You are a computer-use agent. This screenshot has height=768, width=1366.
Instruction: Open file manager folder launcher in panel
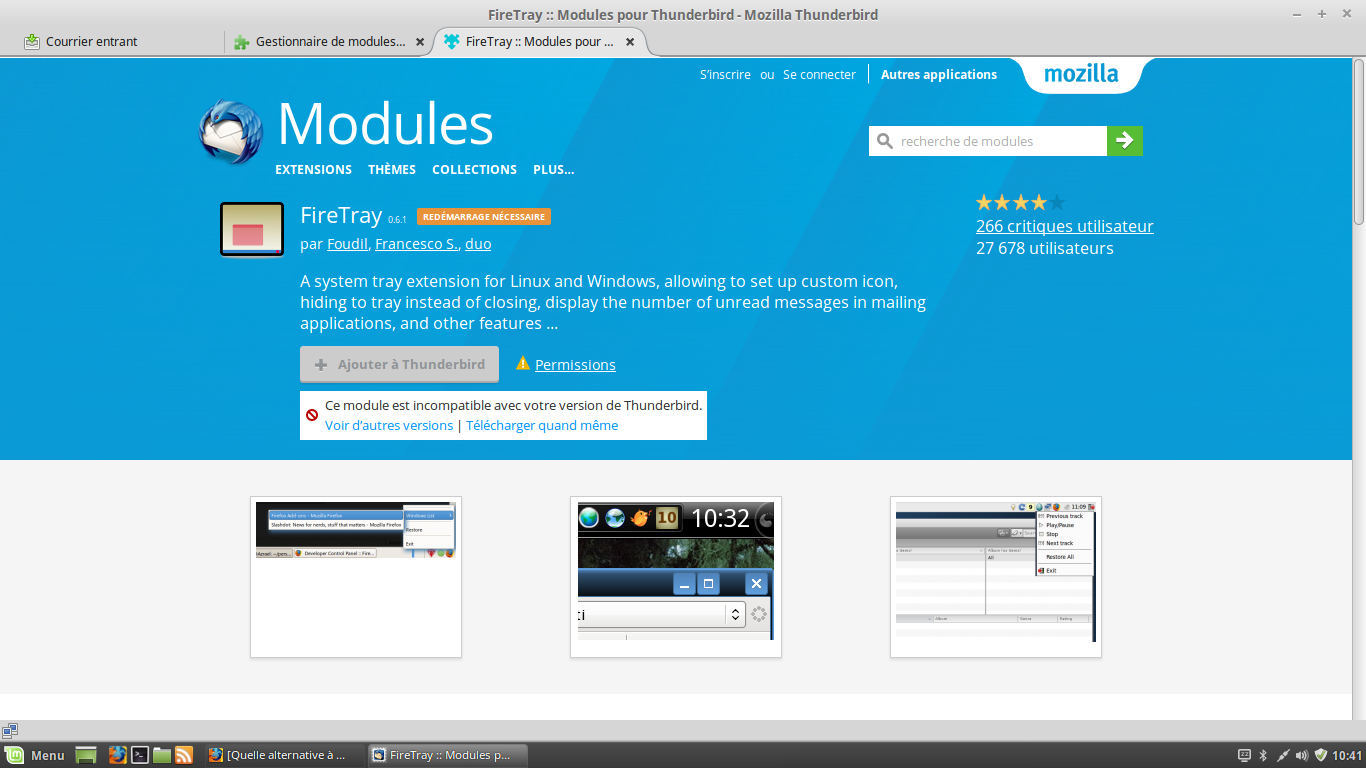click(162, 755)
